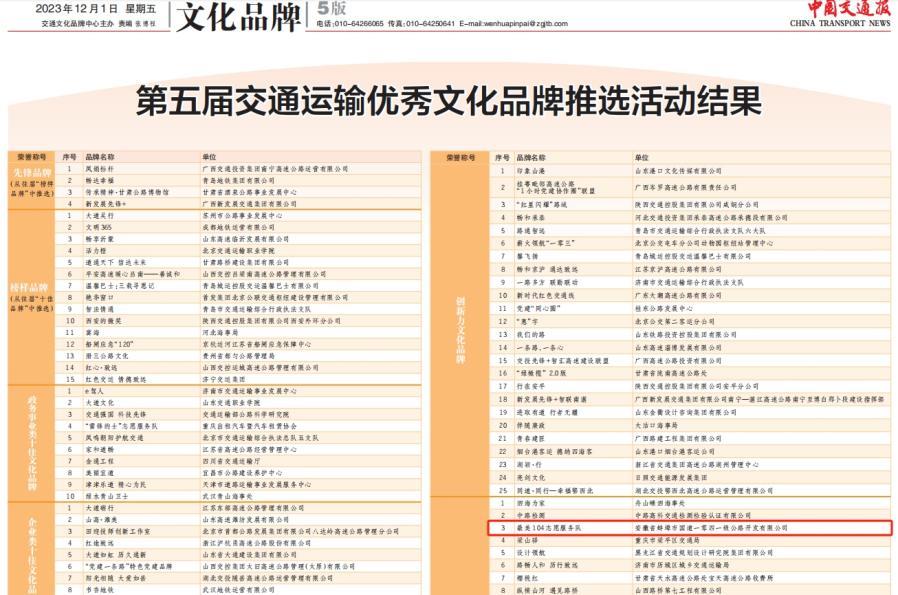This screenshot has height=595, width=898.
Task: Click the brand name 亮剑文化
Action: (x=531, y=478)
